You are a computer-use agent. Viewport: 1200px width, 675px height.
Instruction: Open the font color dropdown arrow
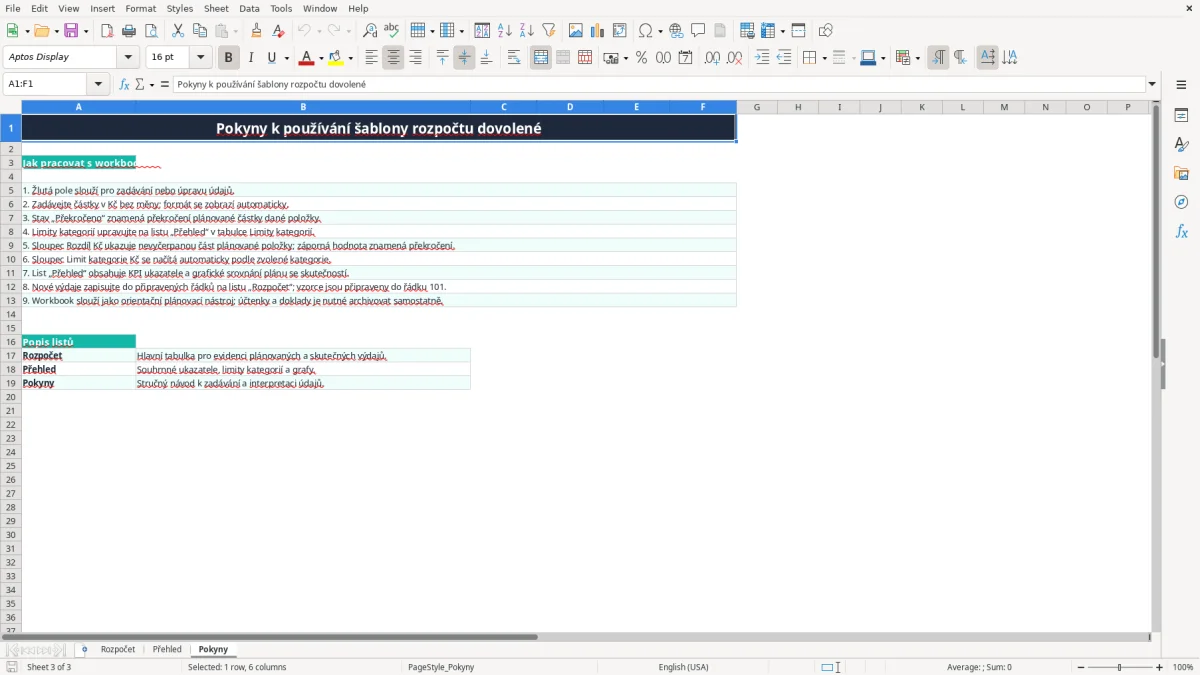(321, 58)
